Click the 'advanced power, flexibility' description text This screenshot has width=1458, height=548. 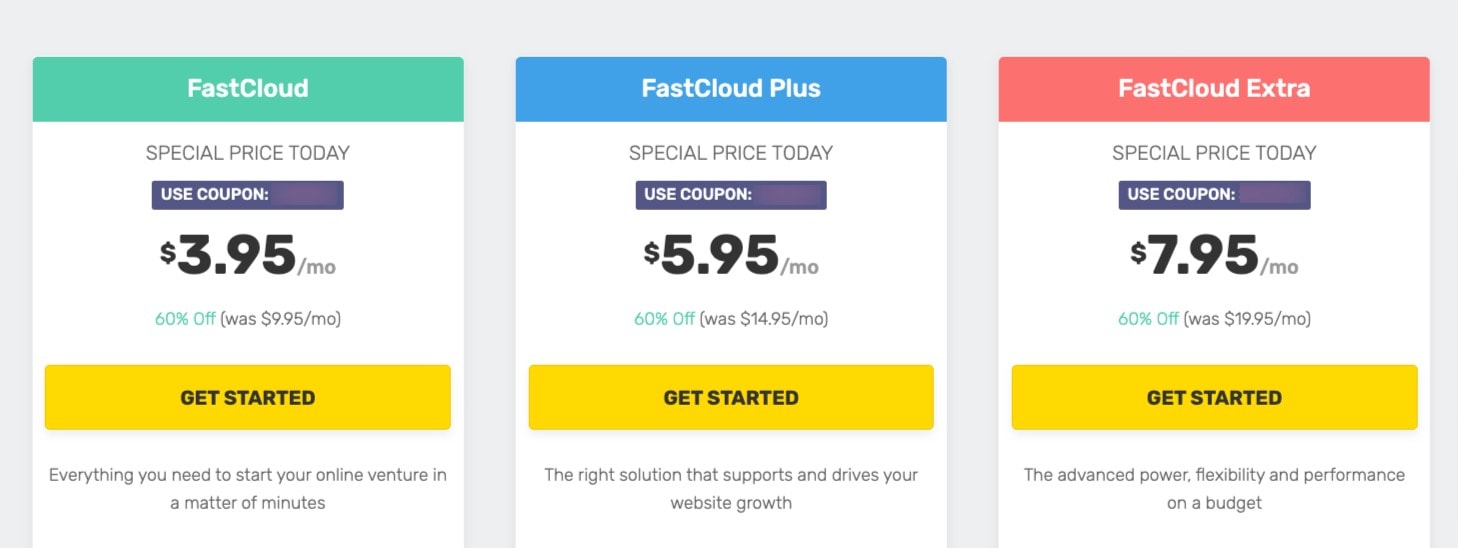tap(1214, 488)
